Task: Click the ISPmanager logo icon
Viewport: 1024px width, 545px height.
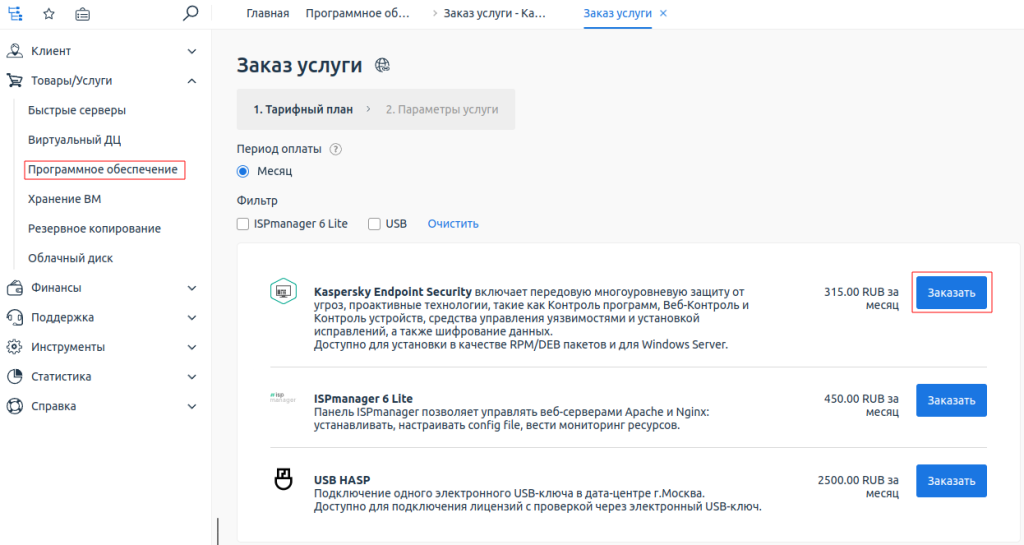Action: pos(283,397)
